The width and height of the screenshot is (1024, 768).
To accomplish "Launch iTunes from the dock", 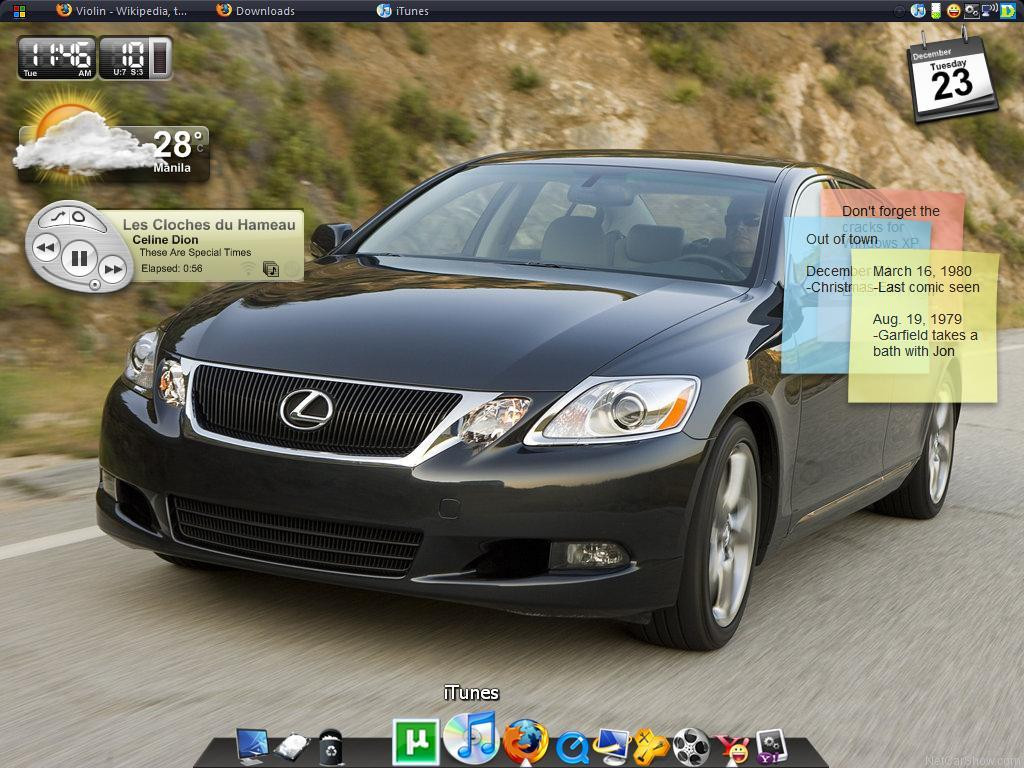I will 471,737.
